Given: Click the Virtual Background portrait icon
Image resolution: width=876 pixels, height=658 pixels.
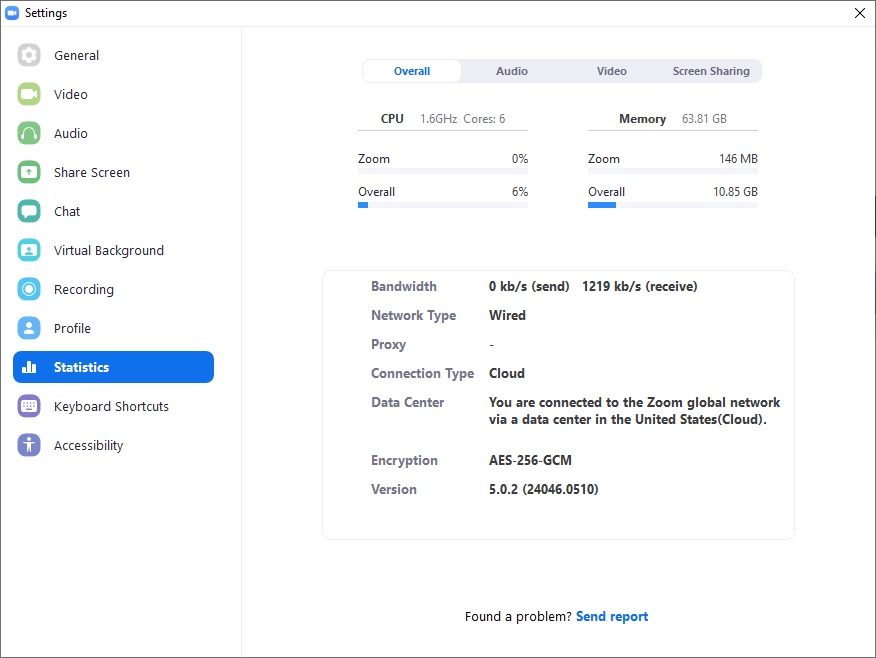Looking at the screenshot, I should pyautogui.click(x=29, y=250).
